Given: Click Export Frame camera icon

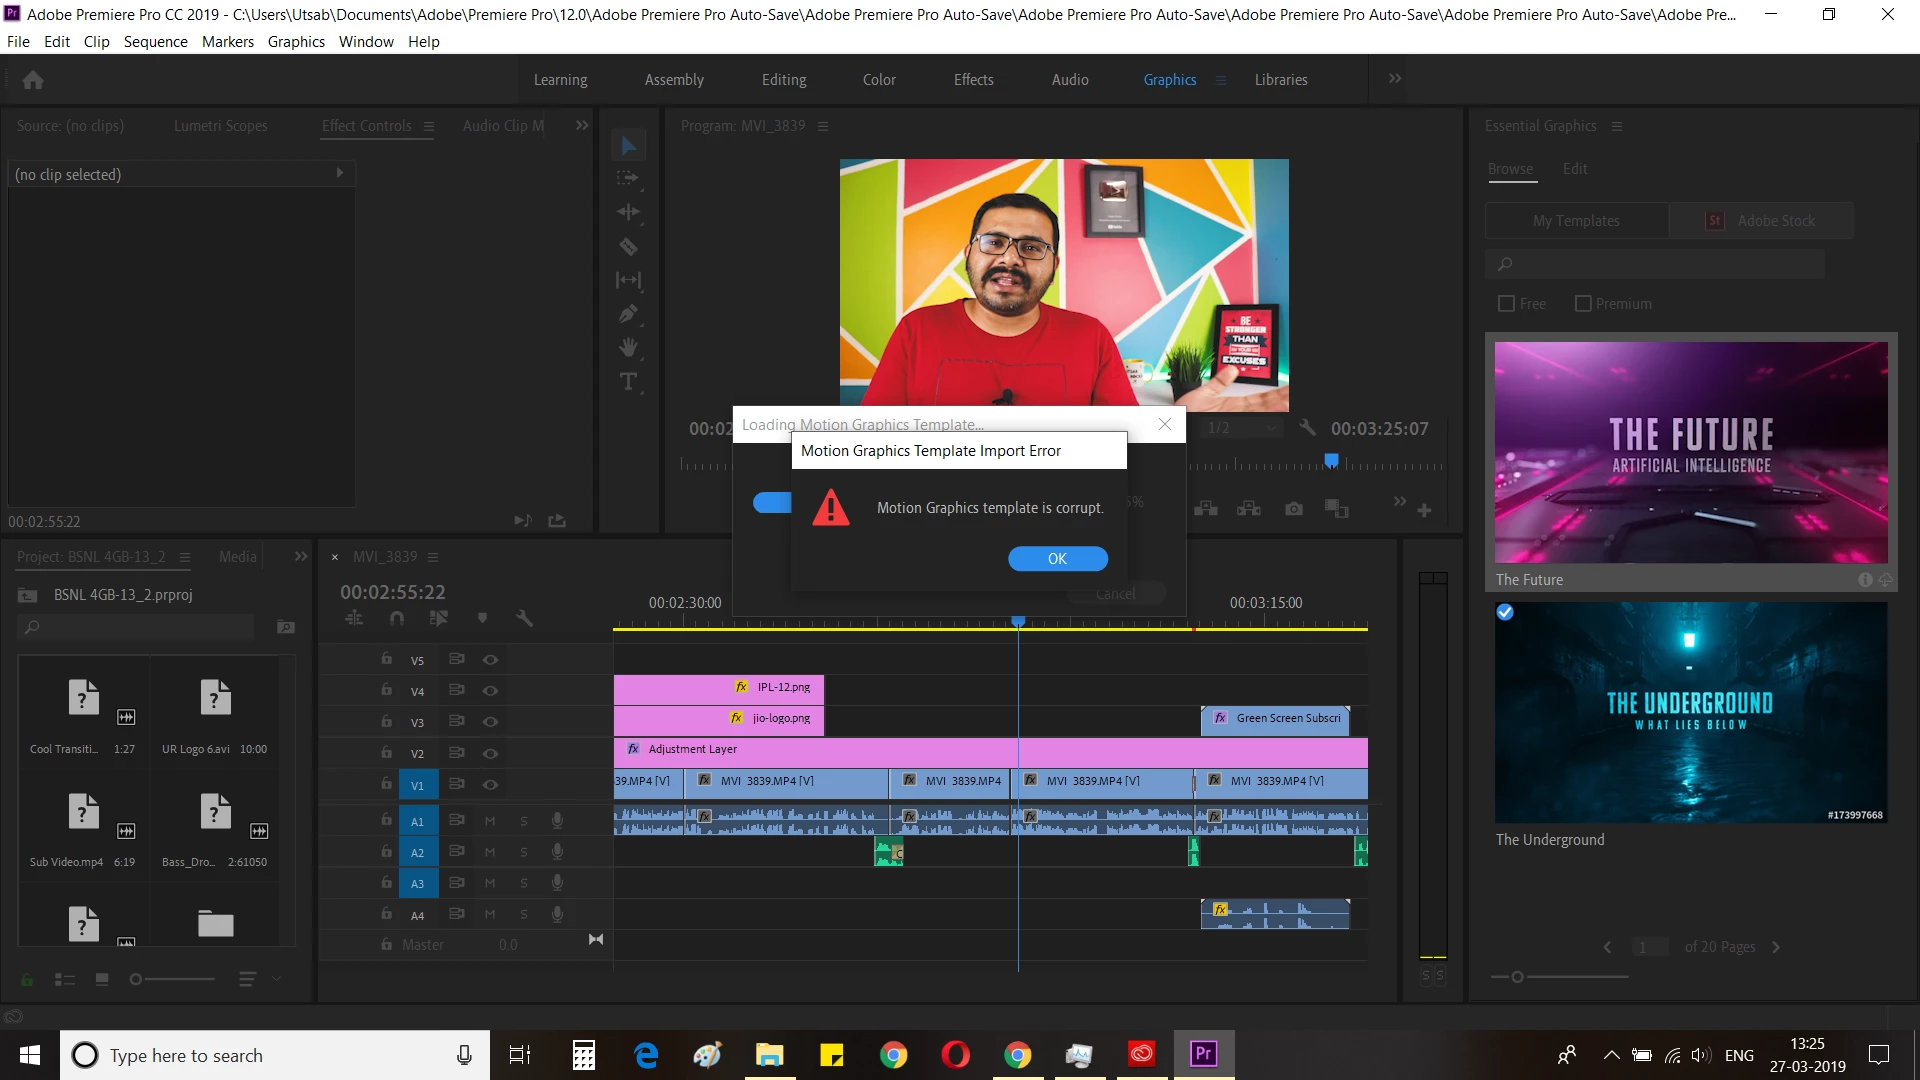Looking at the screenshot, I should (x=1294, y=509).
